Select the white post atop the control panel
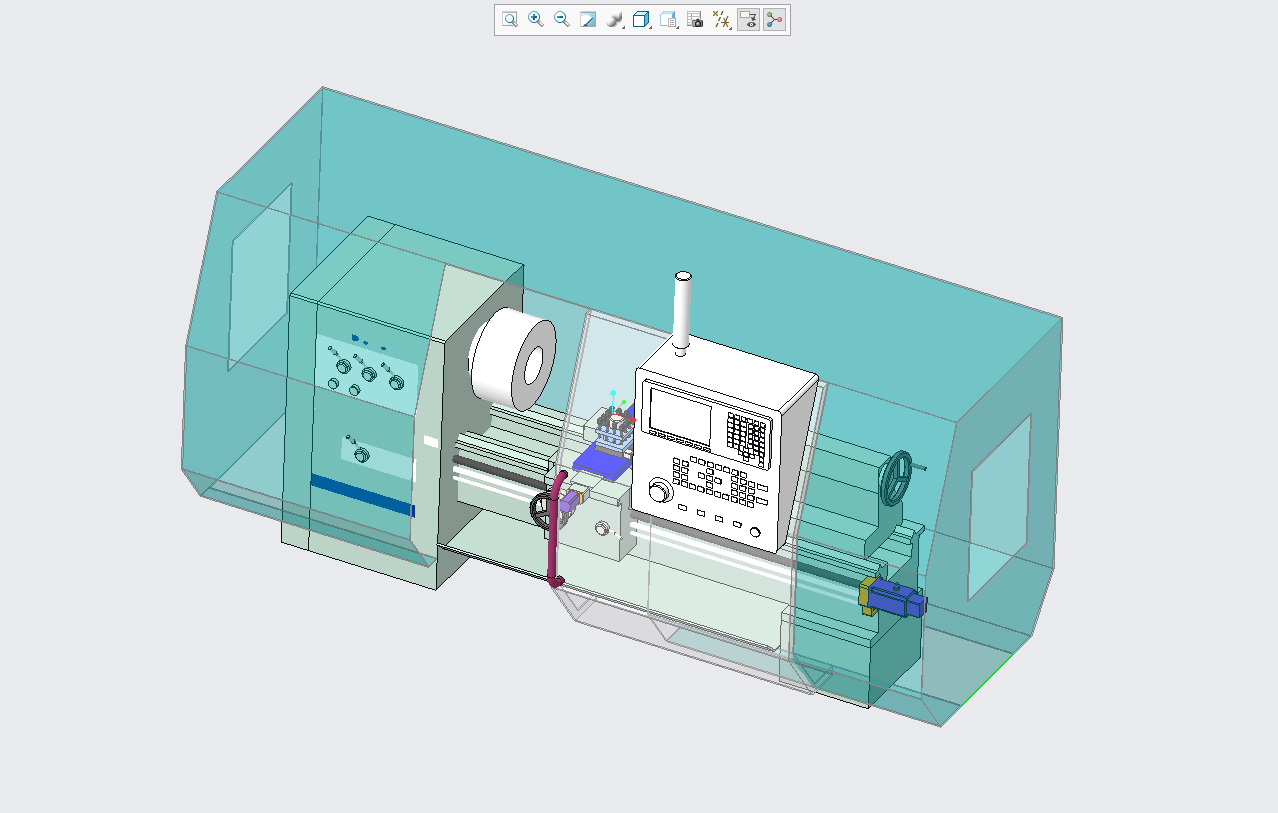 (x=684, y=311)
